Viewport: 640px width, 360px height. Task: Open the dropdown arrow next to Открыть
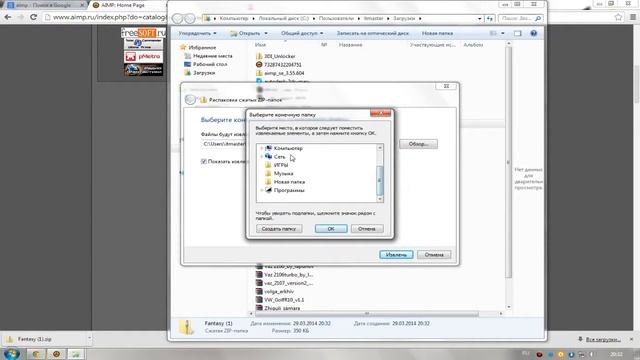[x=266, y=33]
